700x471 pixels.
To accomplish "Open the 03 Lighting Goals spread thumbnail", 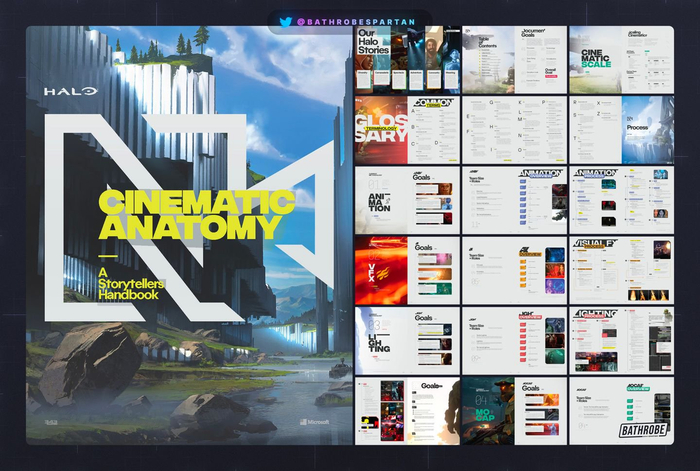I will 407,341.
